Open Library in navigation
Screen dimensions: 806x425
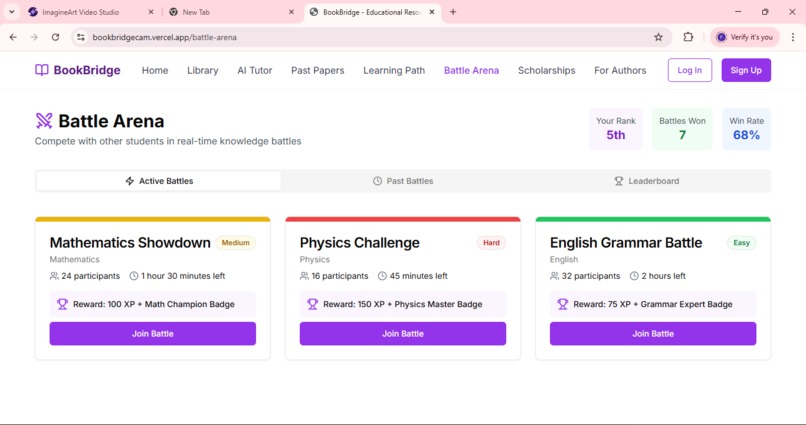203,70
